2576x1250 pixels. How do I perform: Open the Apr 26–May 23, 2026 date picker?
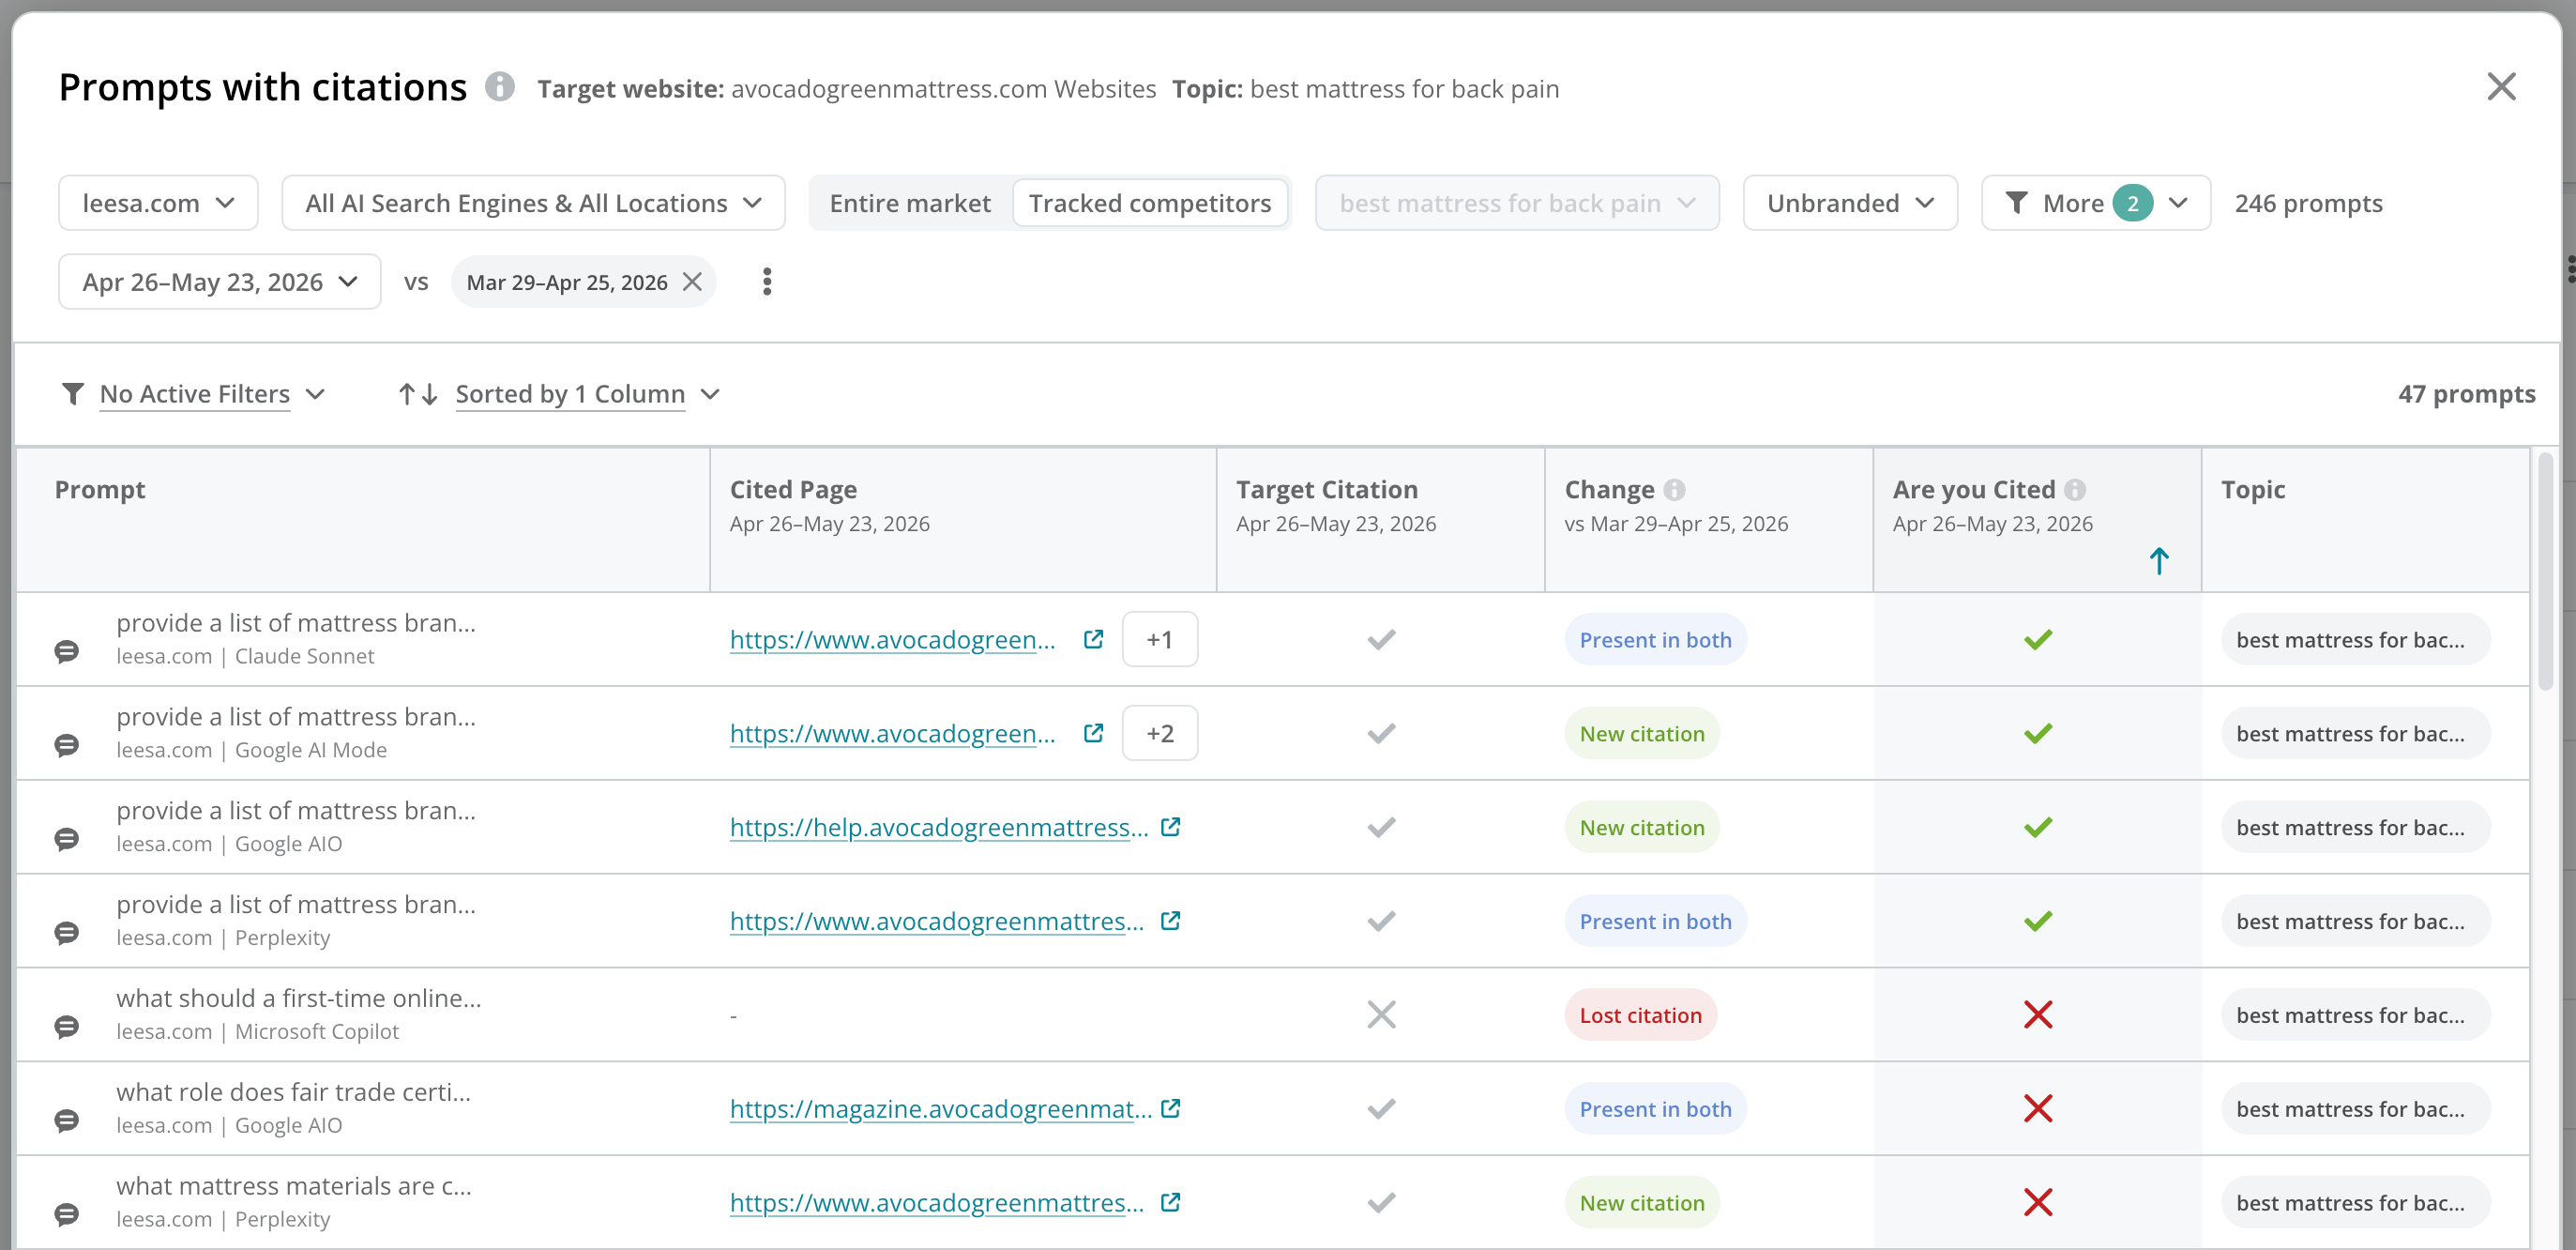coord(220,282)
